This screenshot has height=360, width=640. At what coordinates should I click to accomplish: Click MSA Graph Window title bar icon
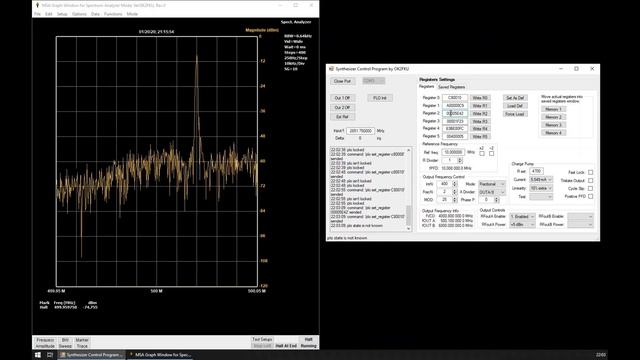[37, 5]
